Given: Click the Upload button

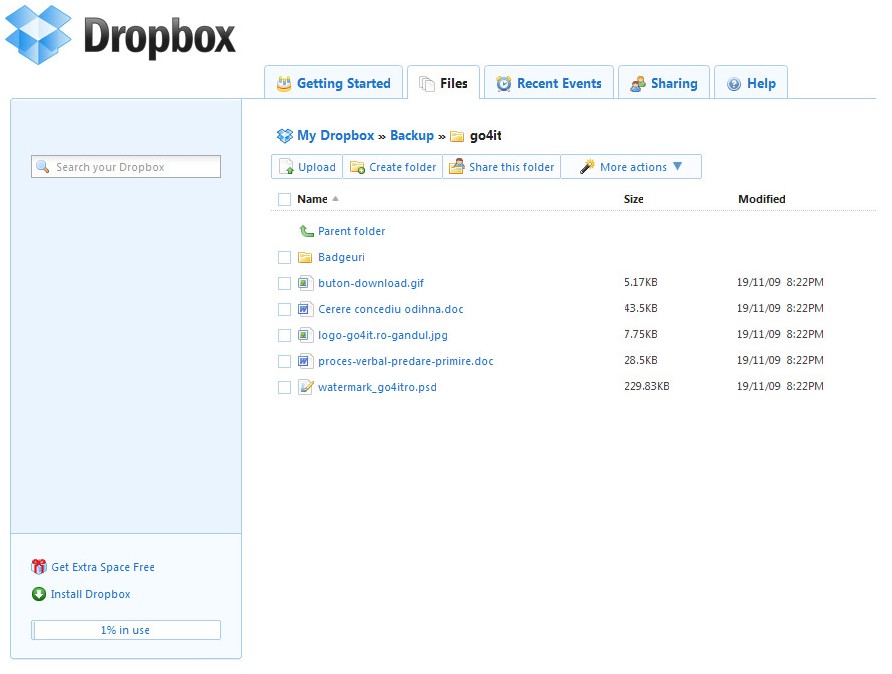Looking at the screenshot, I should coord(307,167).
